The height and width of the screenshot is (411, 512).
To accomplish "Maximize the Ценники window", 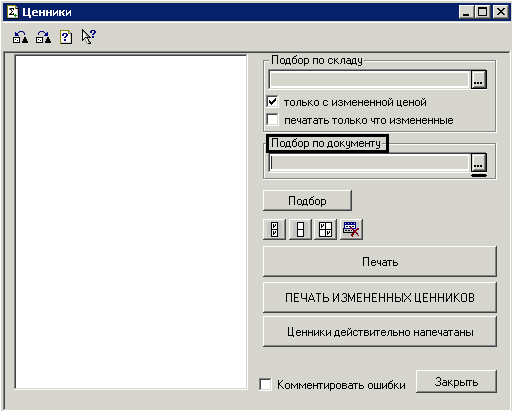I will click(482, 12).
